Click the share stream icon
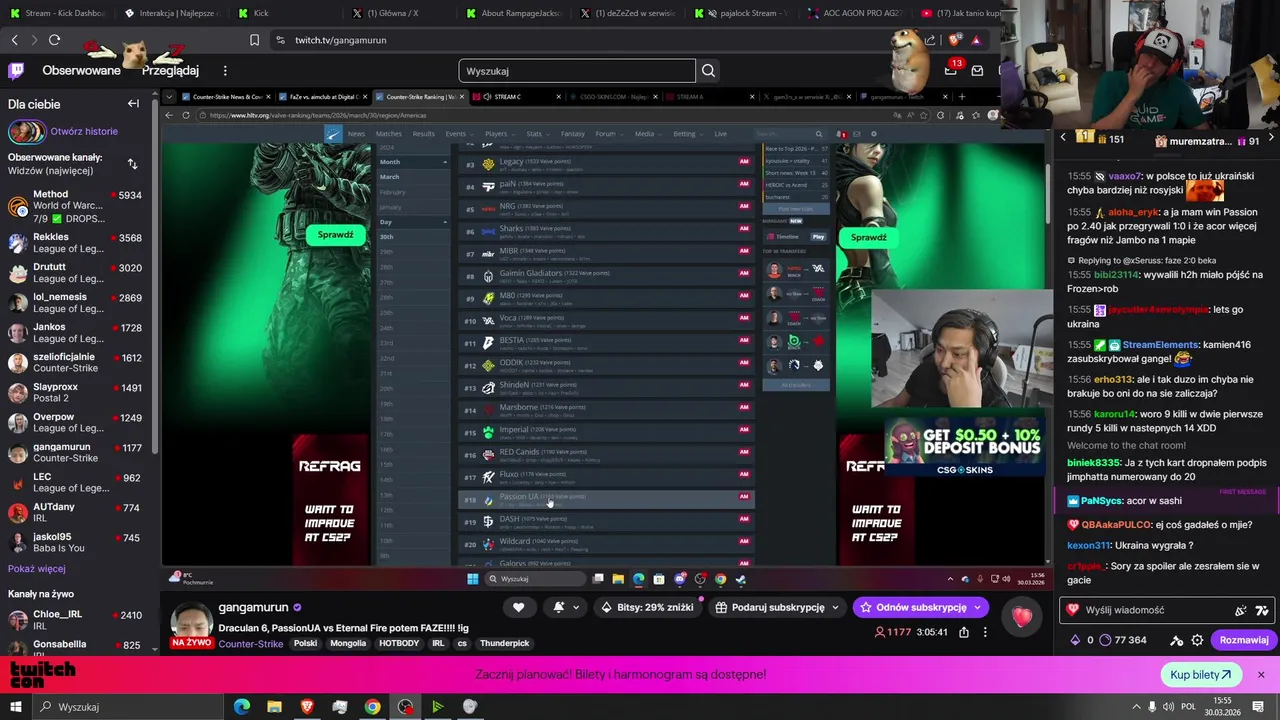The width and height of the screenshot is (1280, 720). coord(964,632)
